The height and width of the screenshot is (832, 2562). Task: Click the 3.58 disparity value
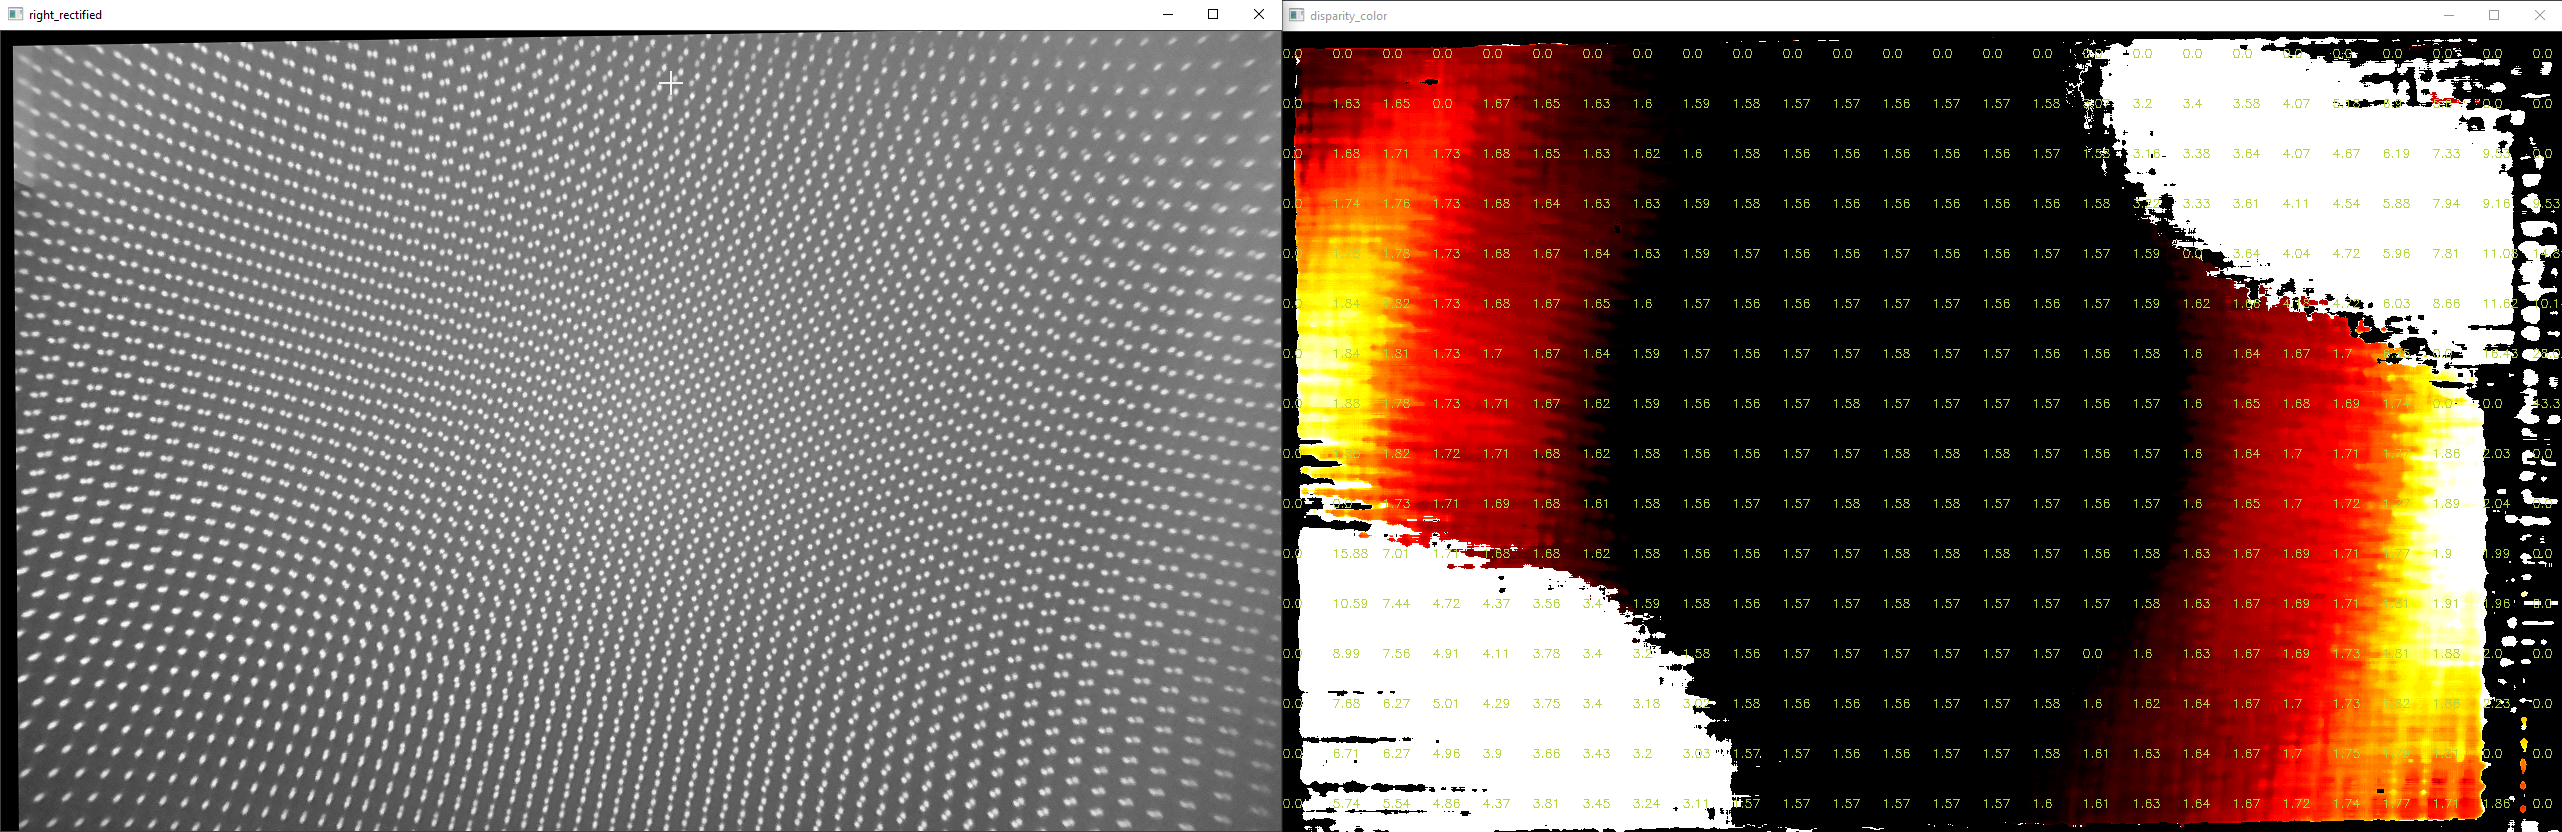2246,104
